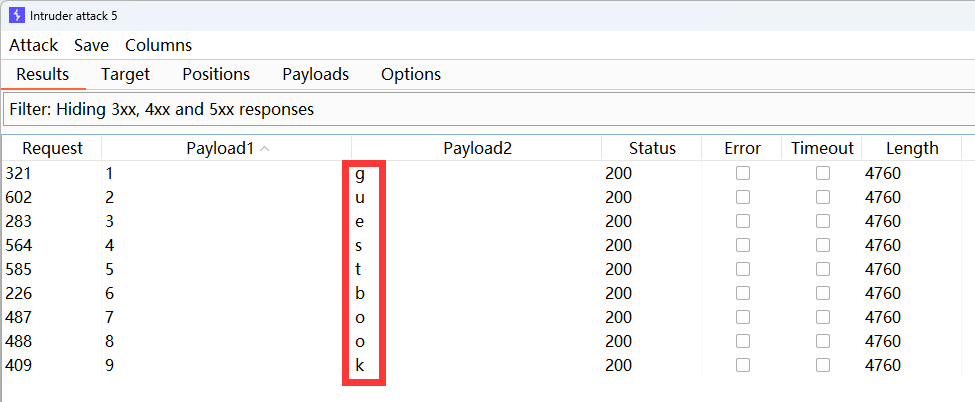Sort results by Status column header

point(652,148)
